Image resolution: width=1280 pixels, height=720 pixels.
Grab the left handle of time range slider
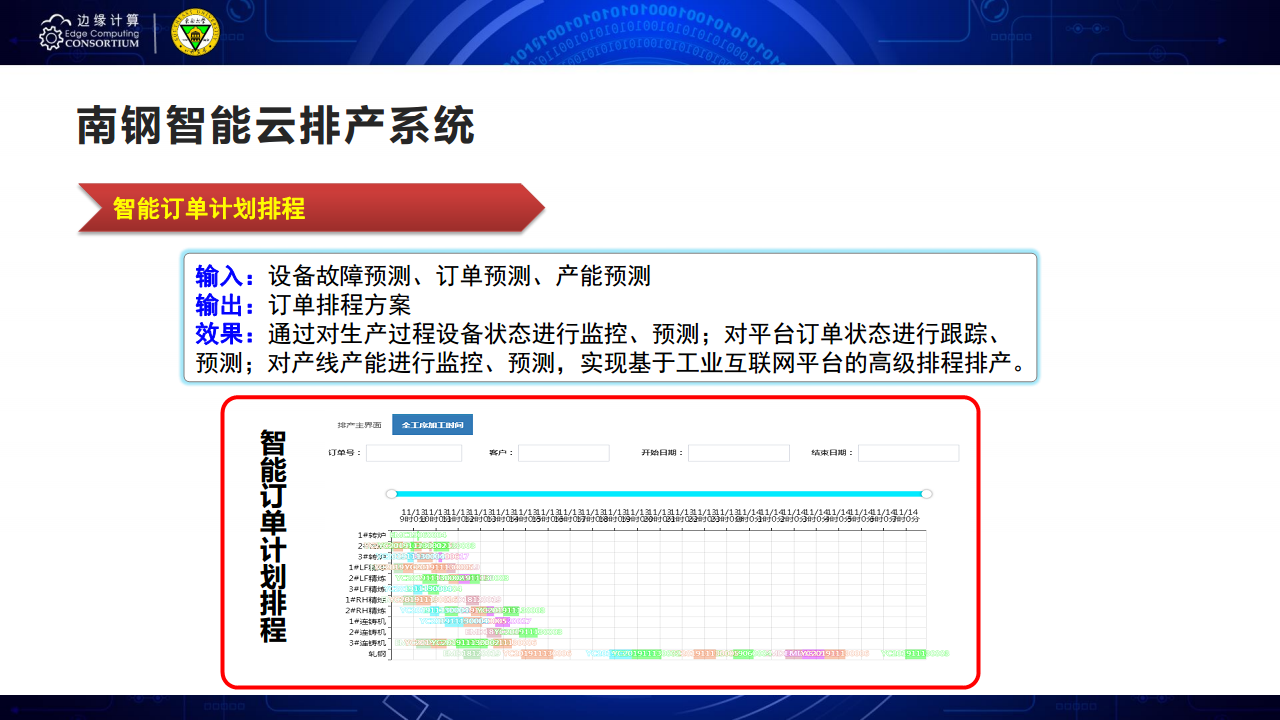tap(391, 493)
